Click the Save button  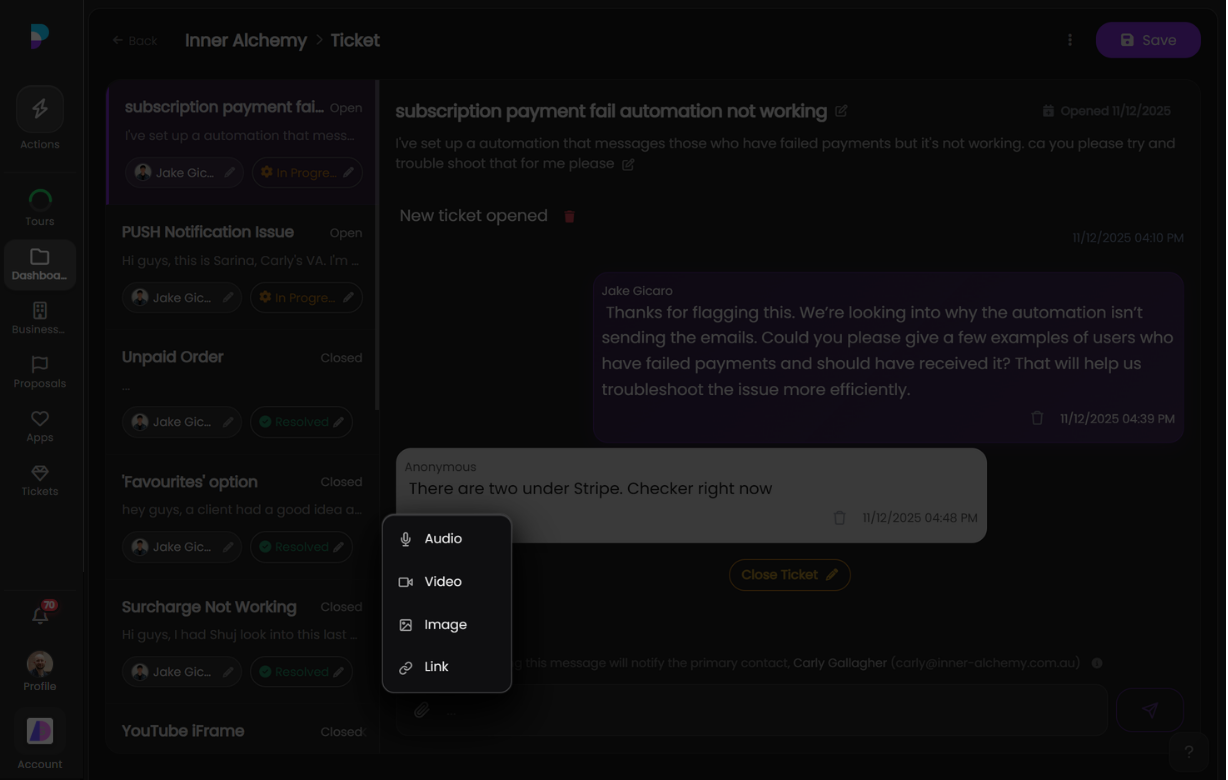[x=1147, y=40]
